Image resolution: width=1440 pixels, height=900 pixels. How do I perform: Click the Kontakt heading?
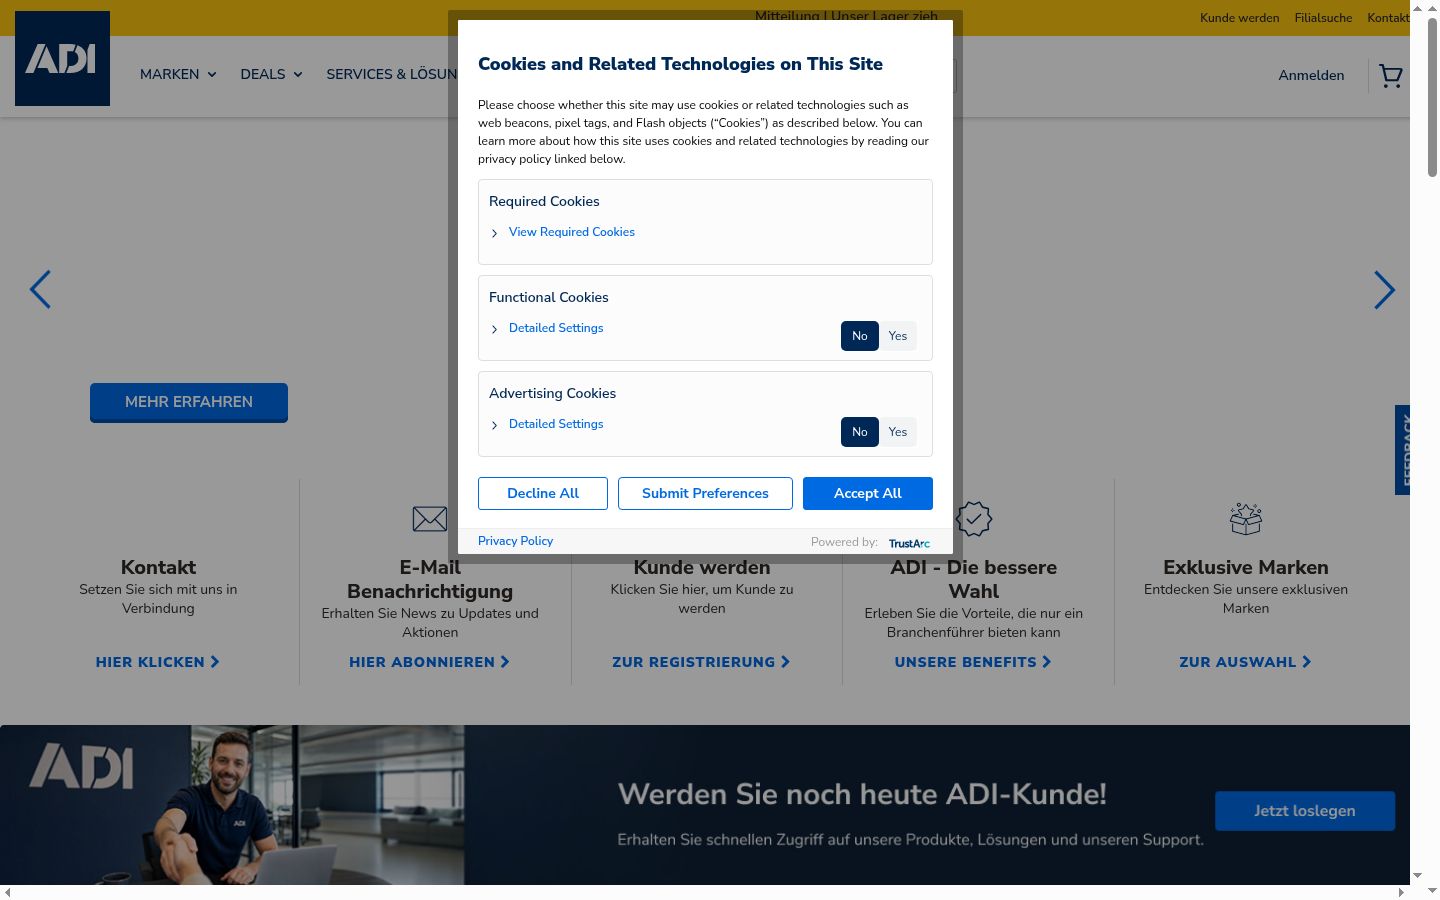[x=158, y=567]
